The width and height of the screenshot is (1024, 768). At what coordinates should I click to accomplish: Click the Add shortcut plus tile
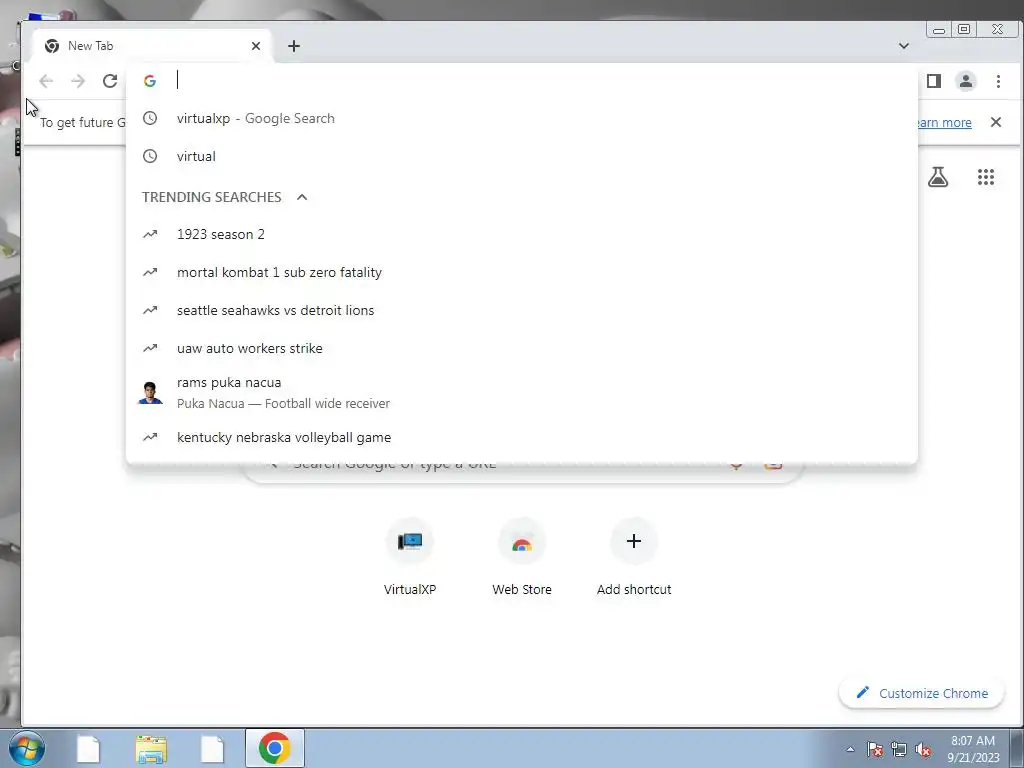pos(633,557)
